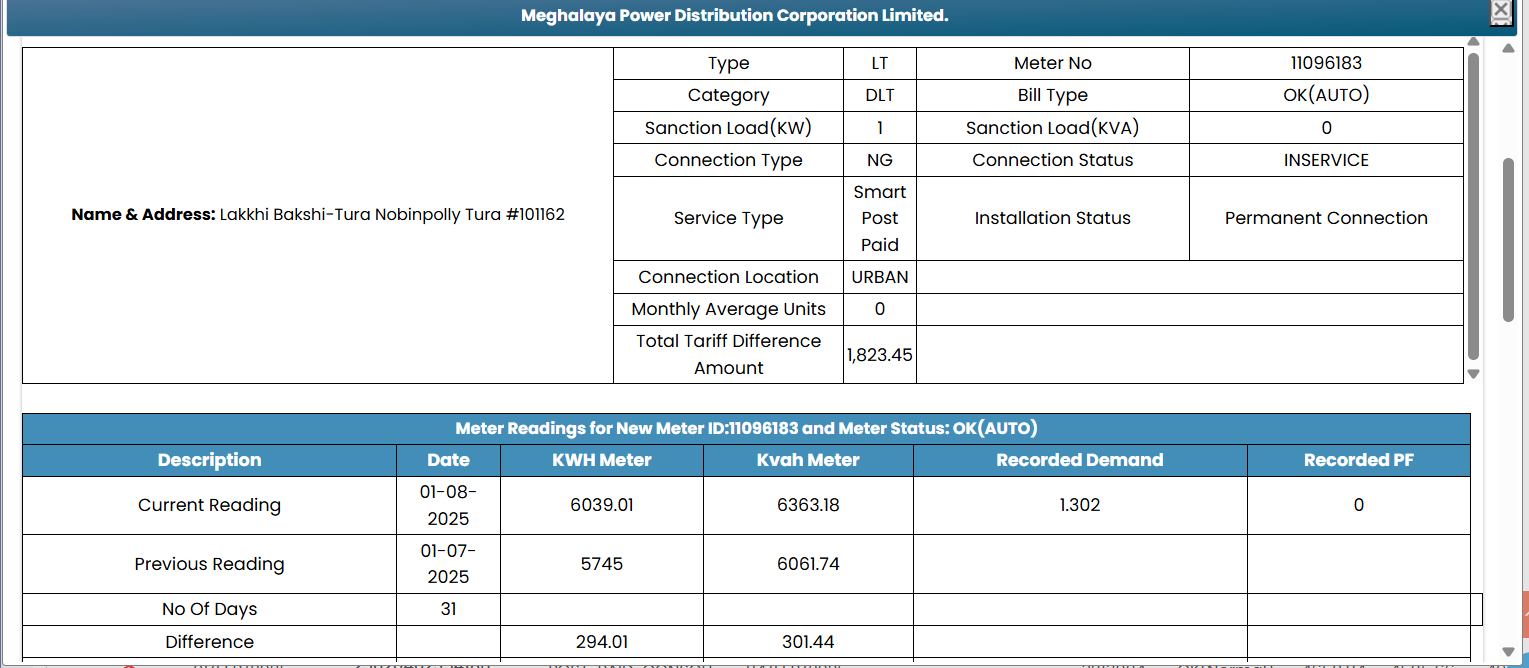The height and width of the screenshot is (668, 1529).
Task: Click the Description column header
Action: pyautogui.click(x=209, y=460)
